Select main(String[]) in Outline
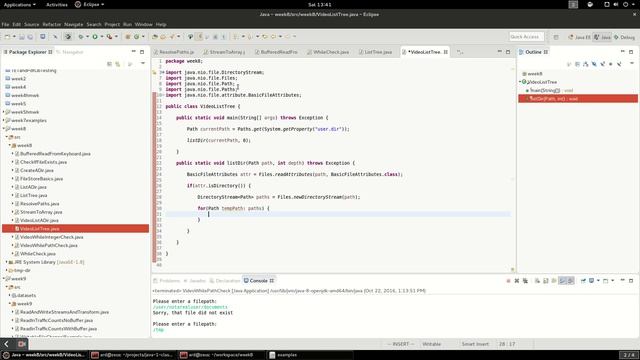 pyautogui.click(x=550, y=90)
